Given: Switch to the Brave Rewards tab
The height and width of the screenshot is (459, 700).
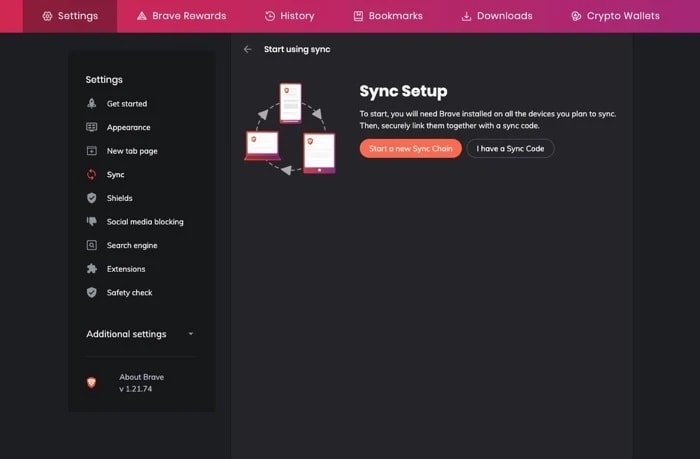Looking at the screenshot, I should (x=181, y=16).
